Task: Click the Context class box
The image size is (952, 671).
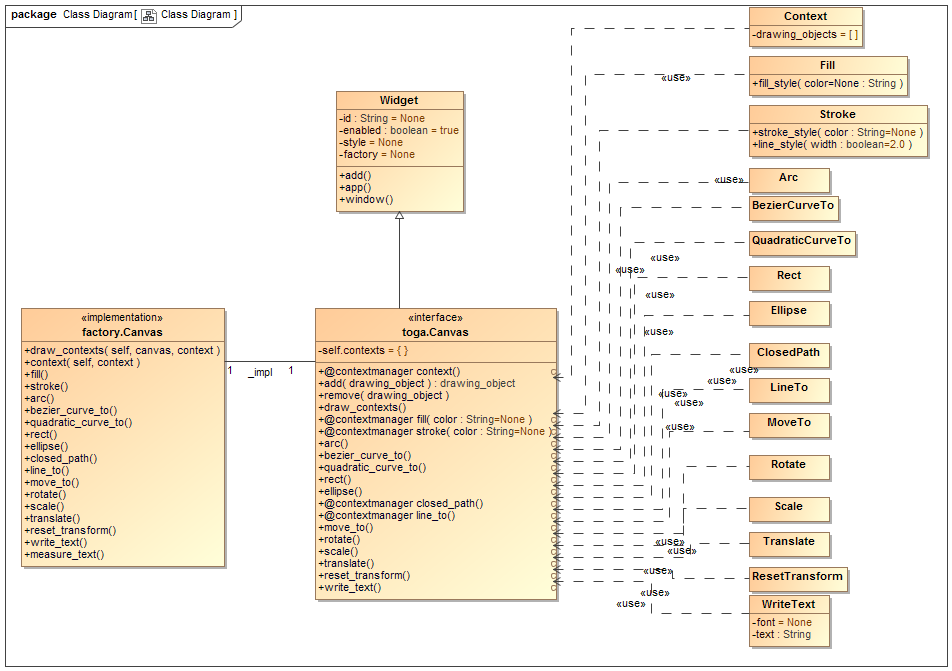Action: pyautogui.click(x=806, y=16)
